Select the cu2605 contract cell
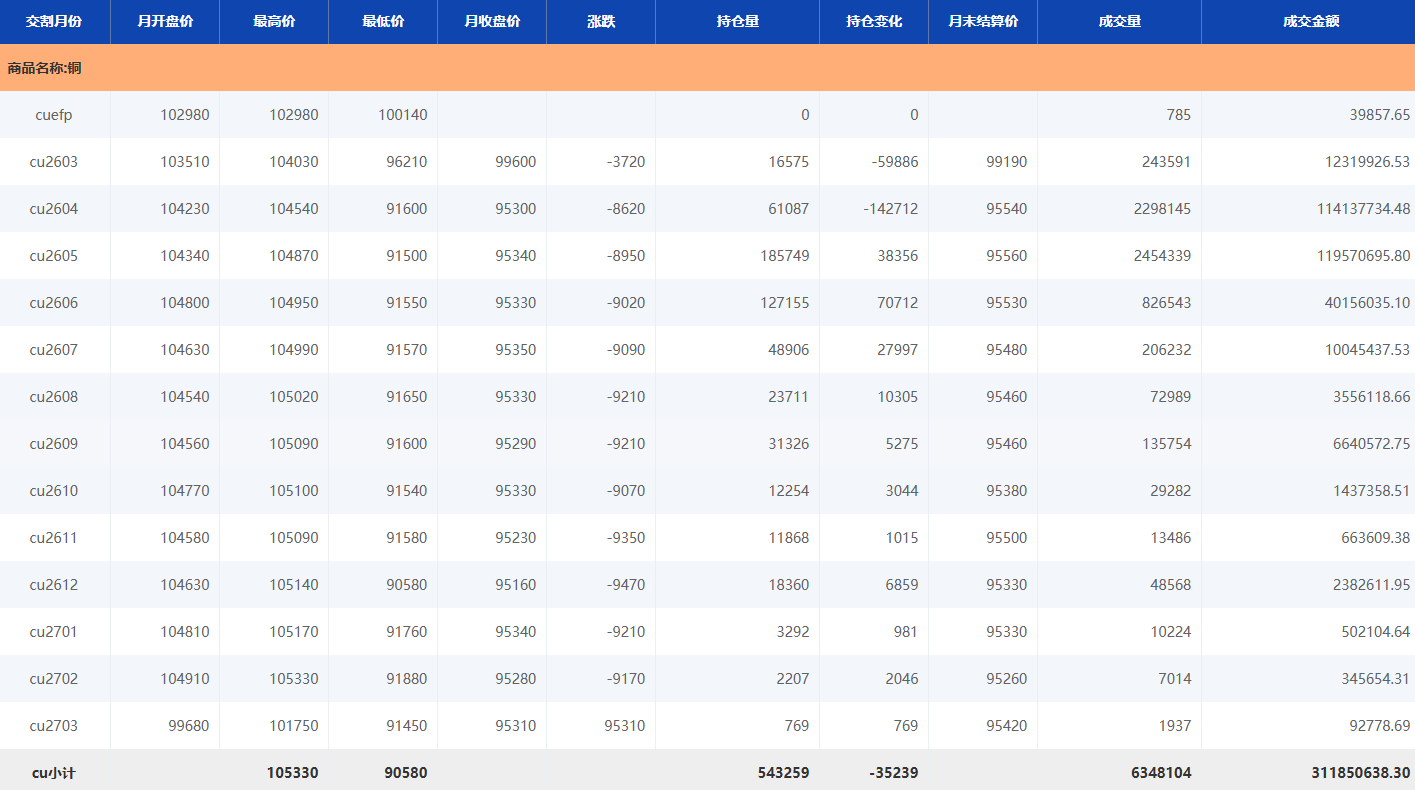 pyautogui.click(x=54, y=256)
